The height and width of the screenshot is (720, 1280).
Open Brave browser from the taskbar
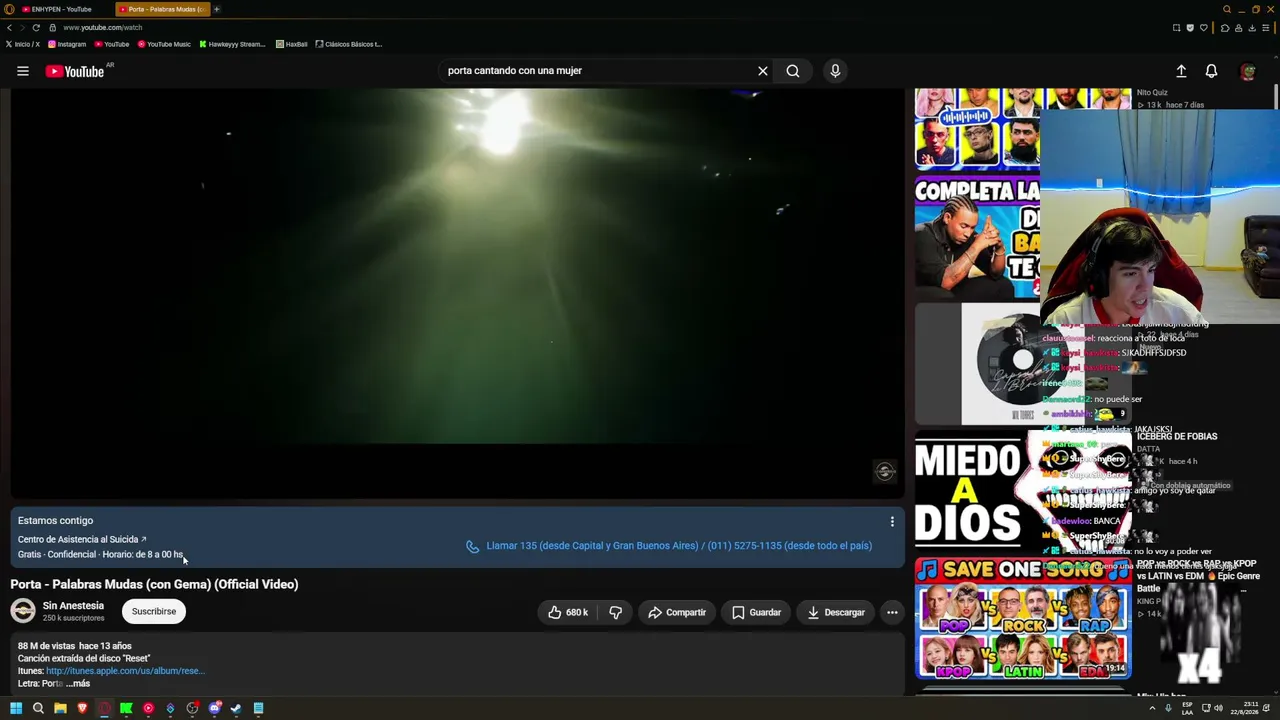(x=82, y=708)
